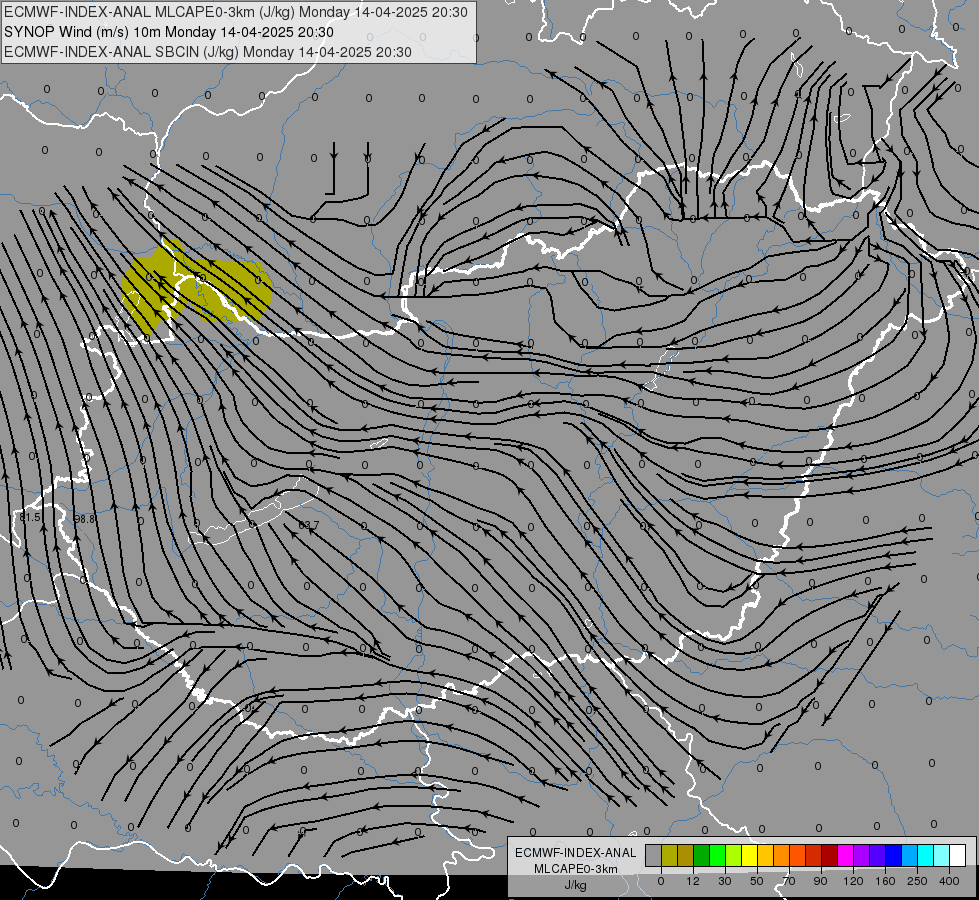Click the 'MLCAPE0-3km' label in the legend
Viewport: 979px width, 900px height.
point(575,869)
